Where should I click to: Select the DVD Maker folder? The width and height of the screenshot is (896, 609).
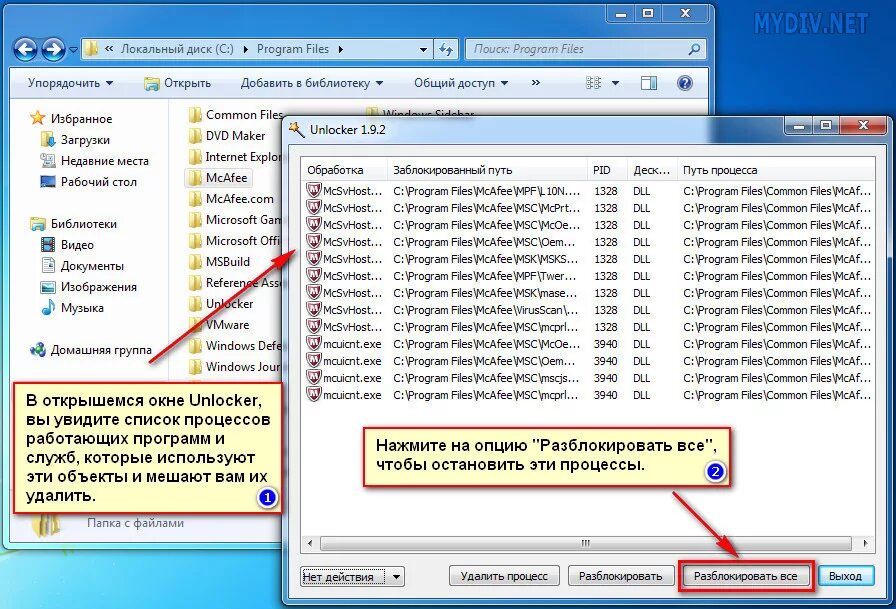coord(227,136)
